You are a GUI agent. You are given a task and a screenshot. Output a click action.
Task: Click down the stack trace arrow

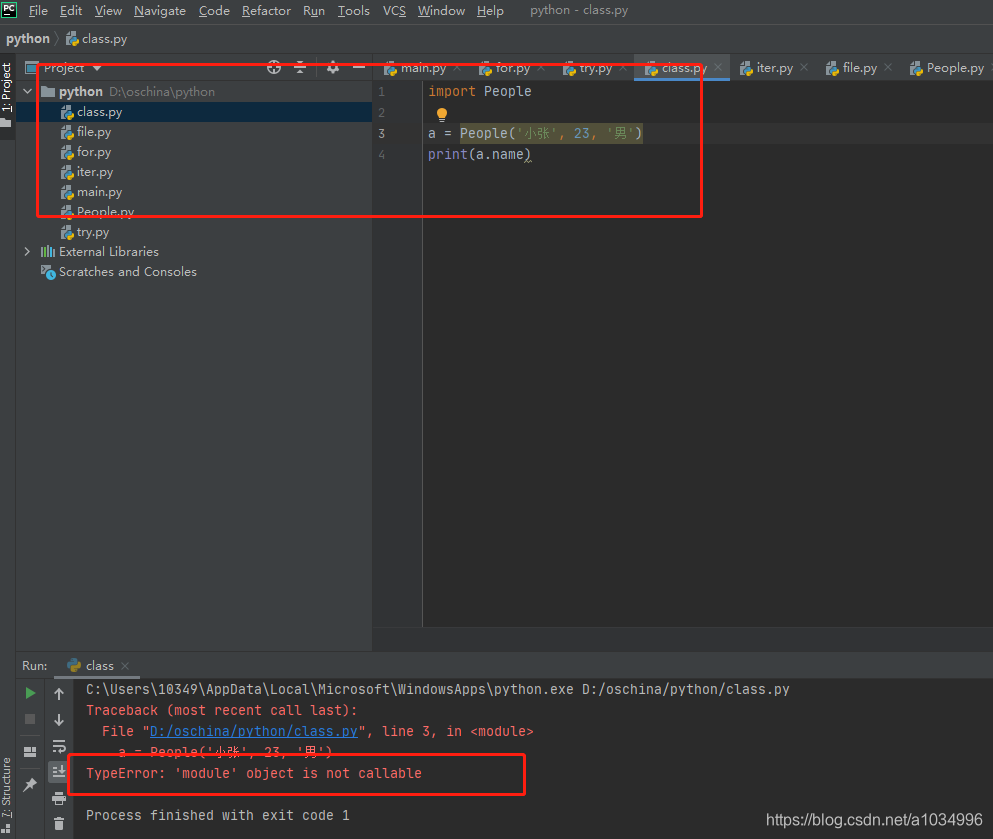pos(59,720)
